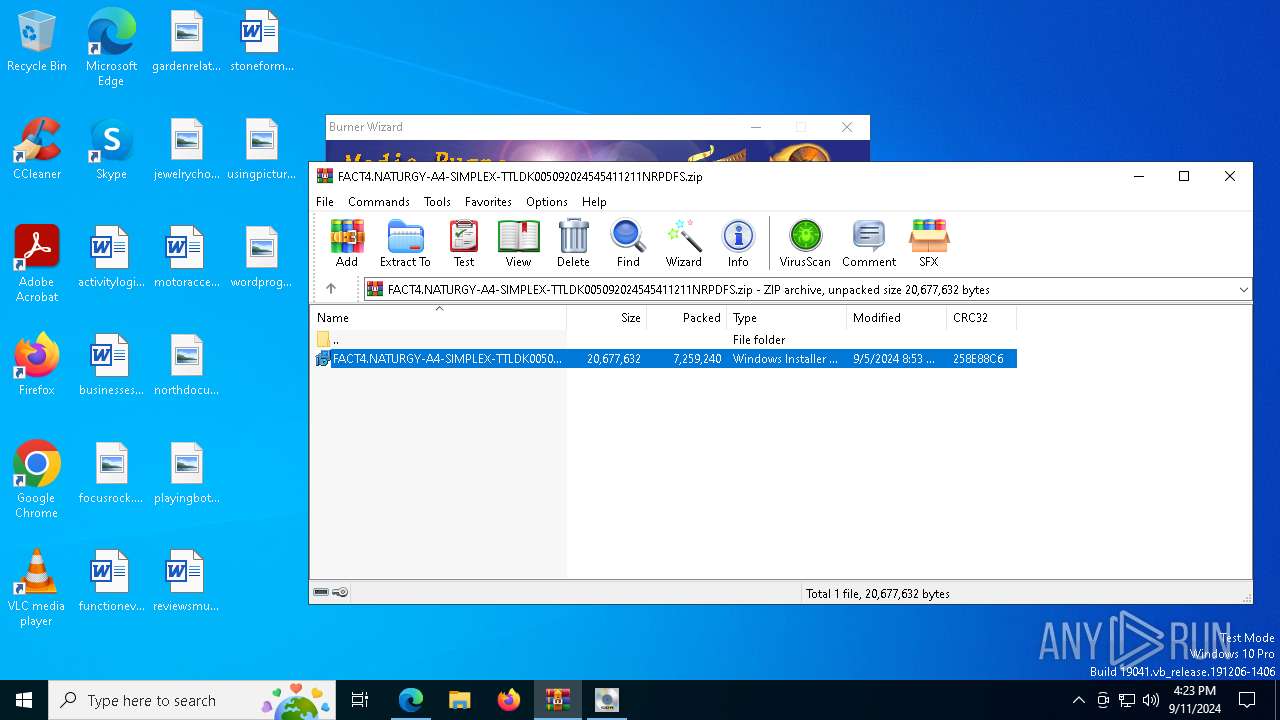Open CCleaner desktop shortcut

coord(37,149)
